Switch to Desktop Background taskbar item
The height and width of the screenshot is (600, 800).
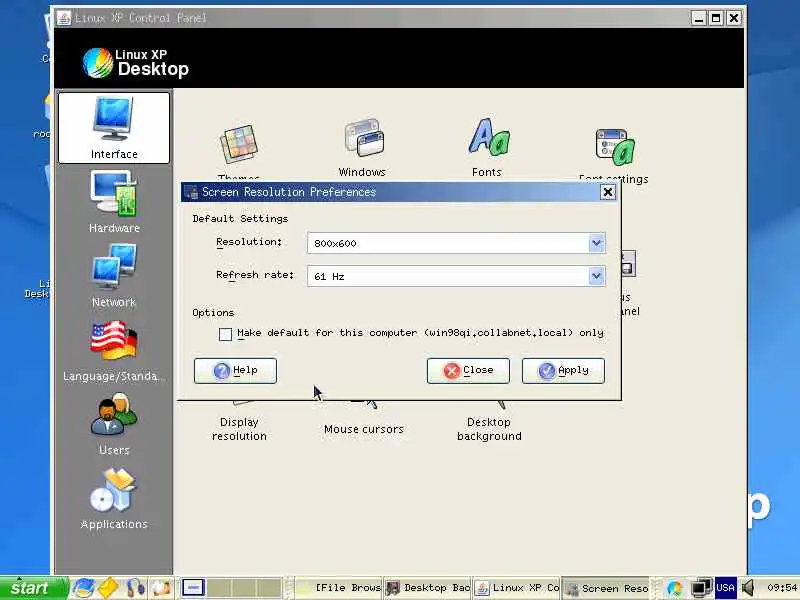click(x=428, y=588)
